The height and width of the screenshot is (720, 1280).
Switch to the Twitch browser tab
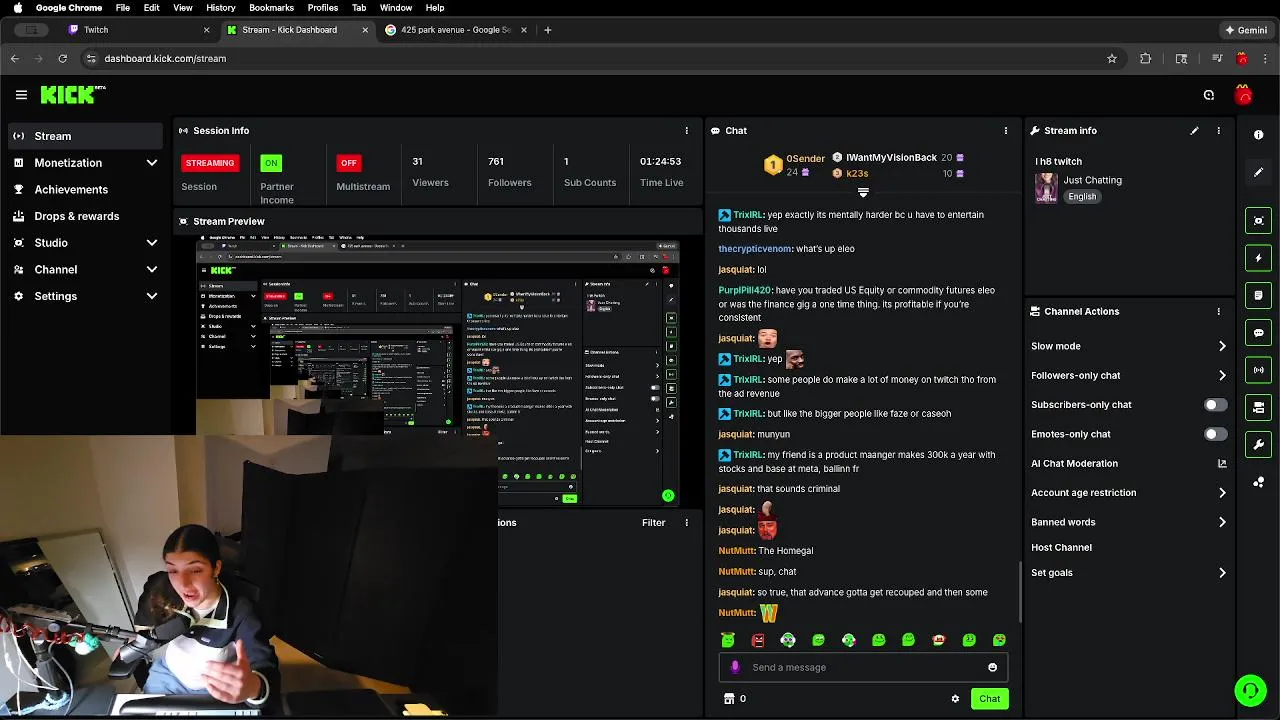[x=138, y=30]
